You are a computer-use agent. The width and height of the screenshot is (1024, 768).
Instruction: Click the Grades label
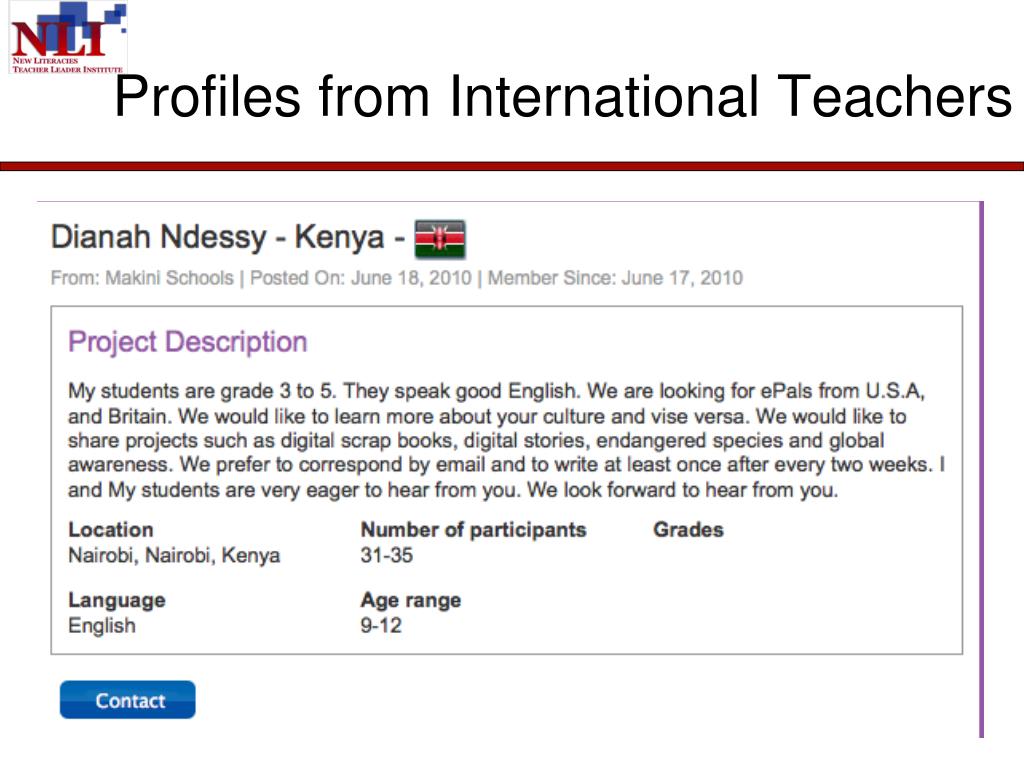point(688,530)
